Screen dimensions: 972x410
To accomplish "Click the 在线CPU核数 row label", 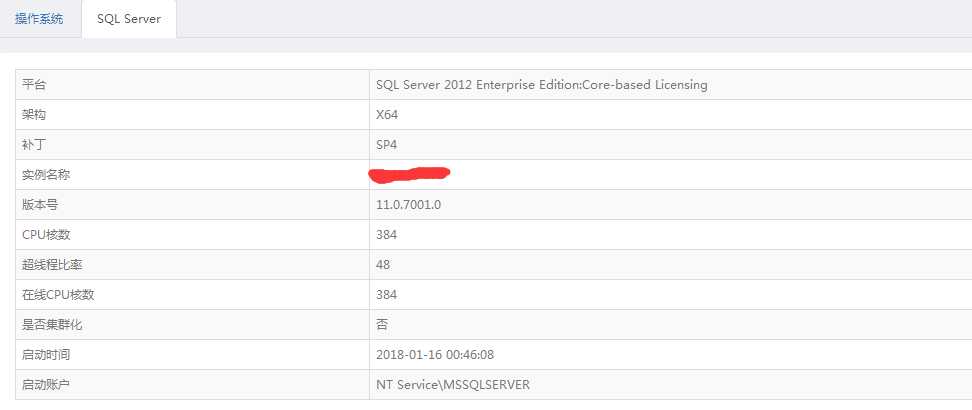I will (x=58, y=295).
